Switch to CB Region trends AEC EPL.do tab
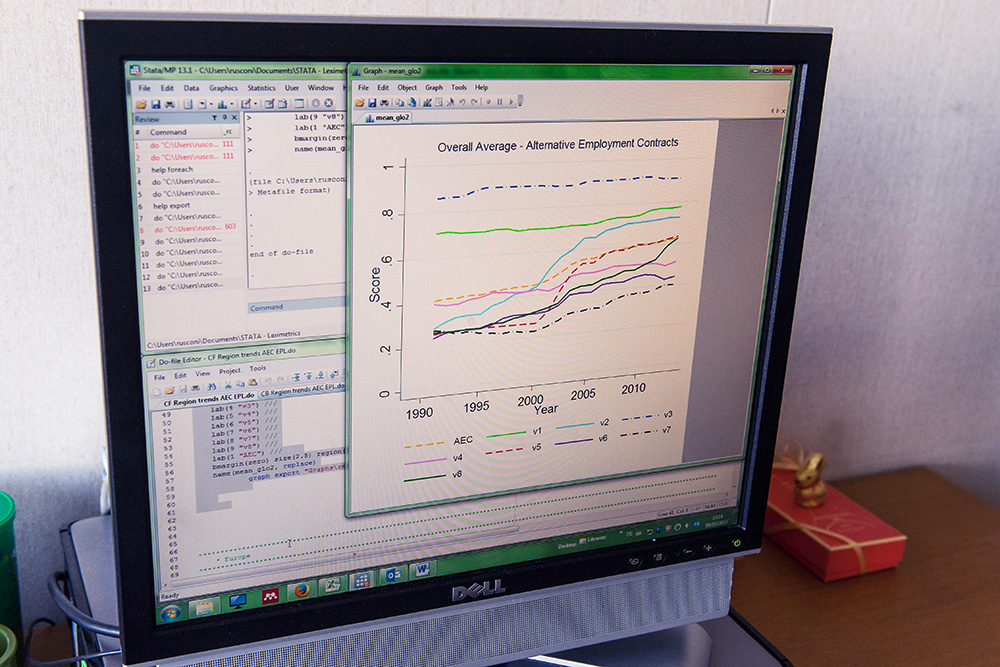This screenshot has width=1000, height=667. pos(303,390)
